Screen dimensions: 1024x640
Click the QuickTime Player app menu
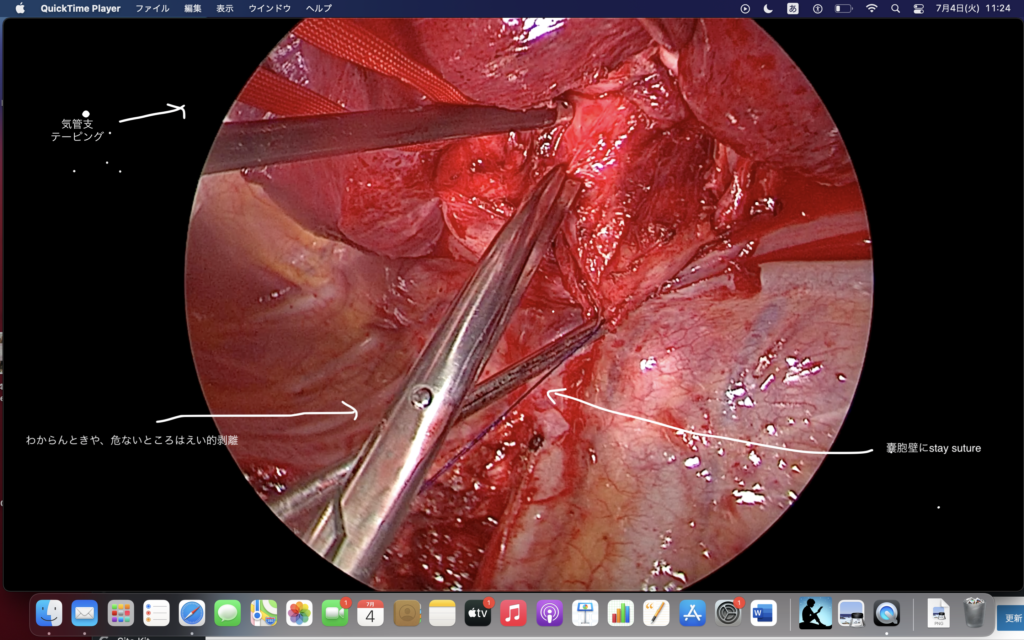(x=80, y=8)
